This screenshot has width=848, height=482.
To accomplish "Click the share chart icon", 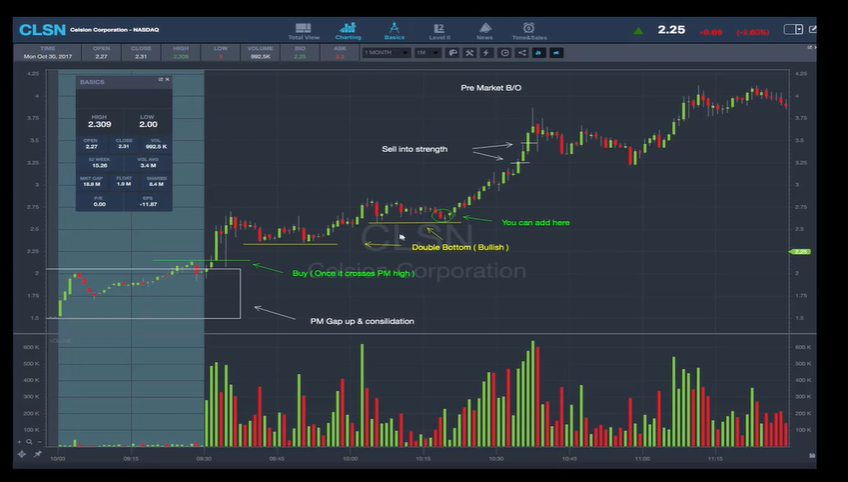I will click(x=521, y=52).
